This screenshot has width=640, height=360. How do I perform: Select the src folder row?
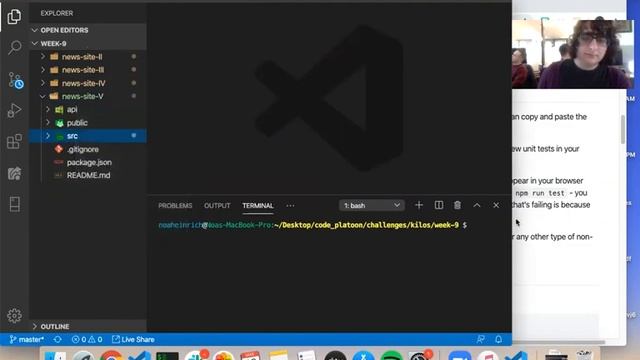pos(88,136)
